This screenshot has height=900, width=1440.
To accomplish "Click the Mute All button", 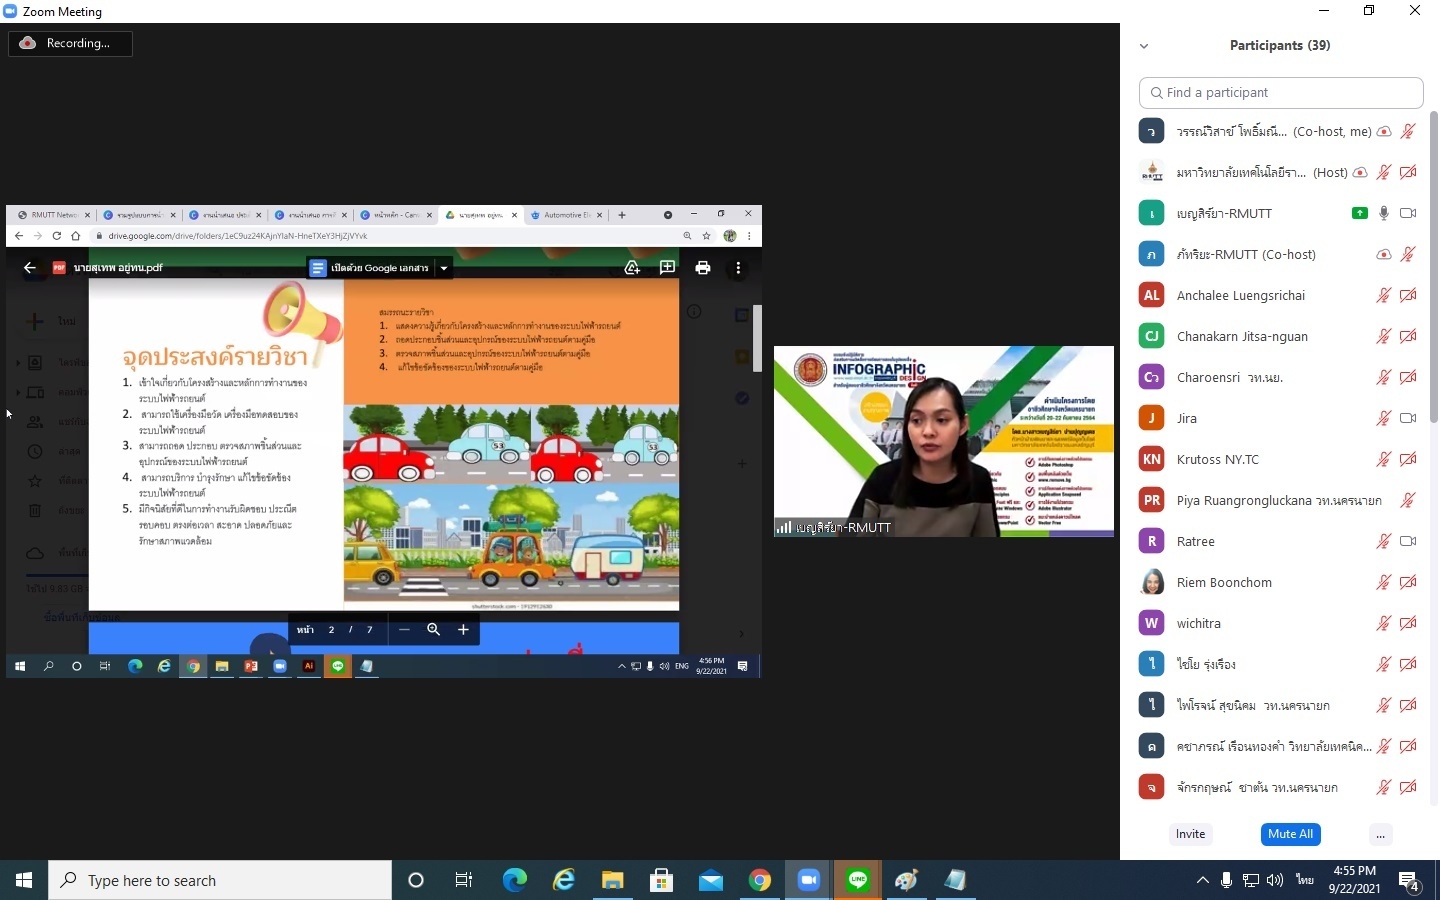I will [x=1290, y=834].
